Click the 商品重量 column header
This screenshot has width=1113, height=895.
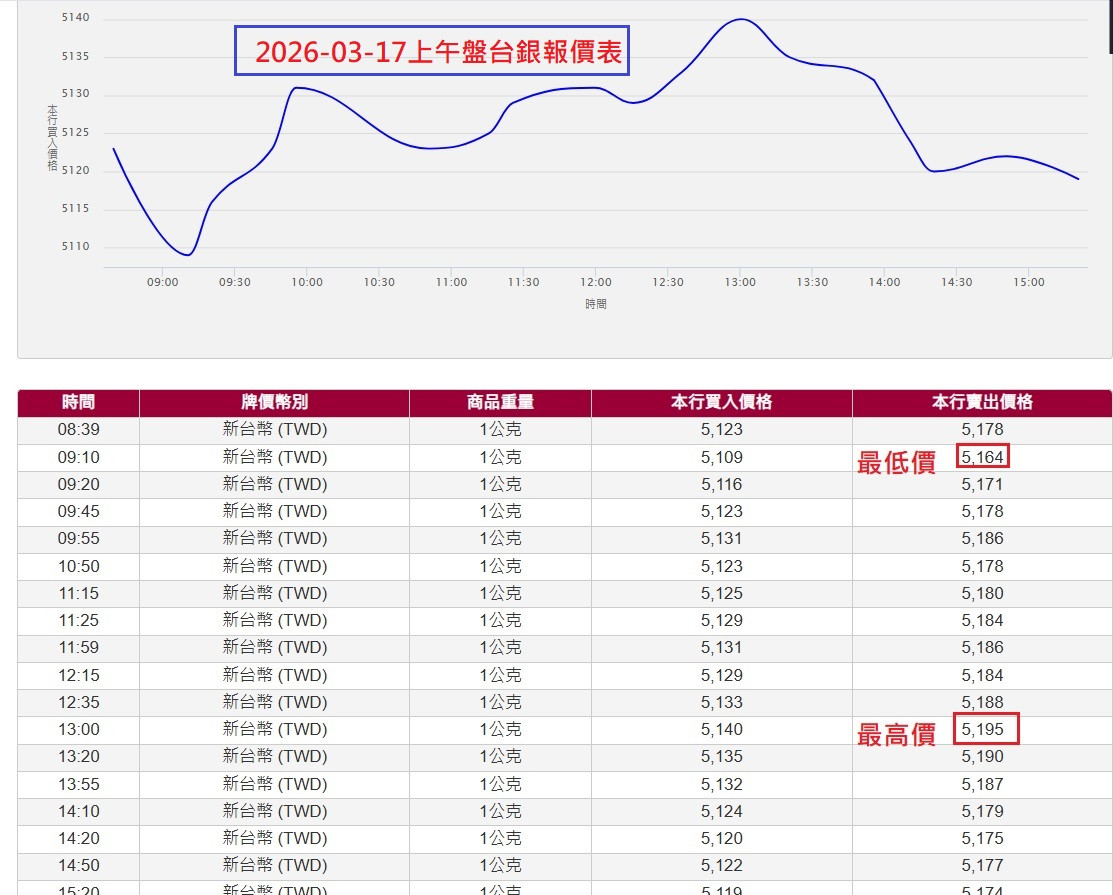500,402
